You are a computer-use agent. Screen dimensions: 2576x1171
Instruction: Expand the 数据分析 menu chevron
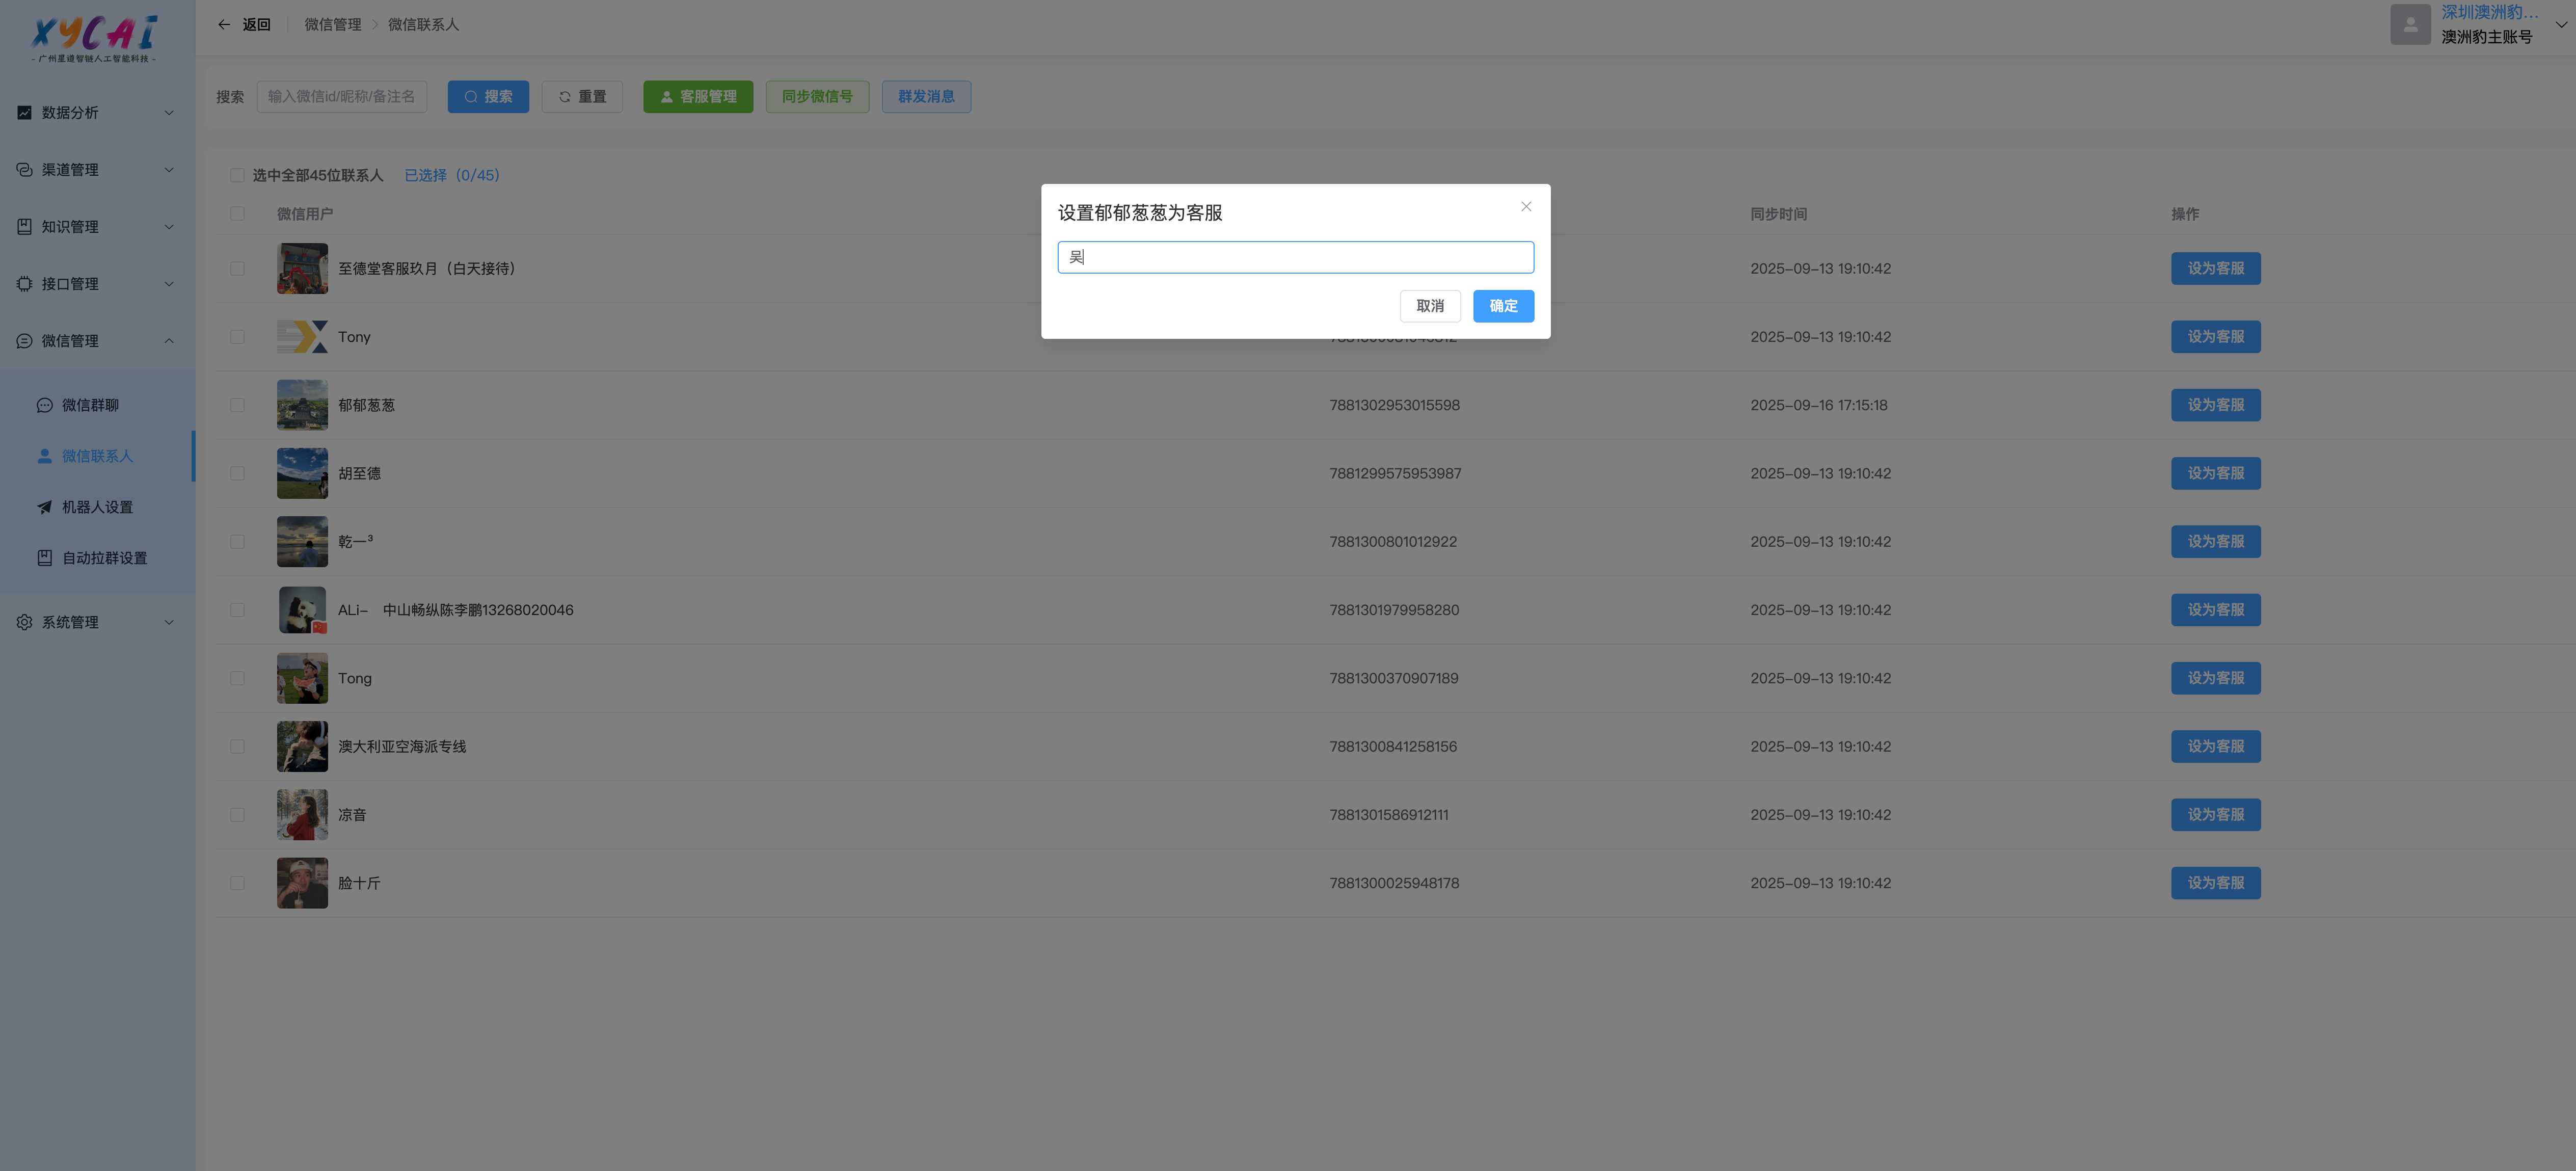[169, 113]
